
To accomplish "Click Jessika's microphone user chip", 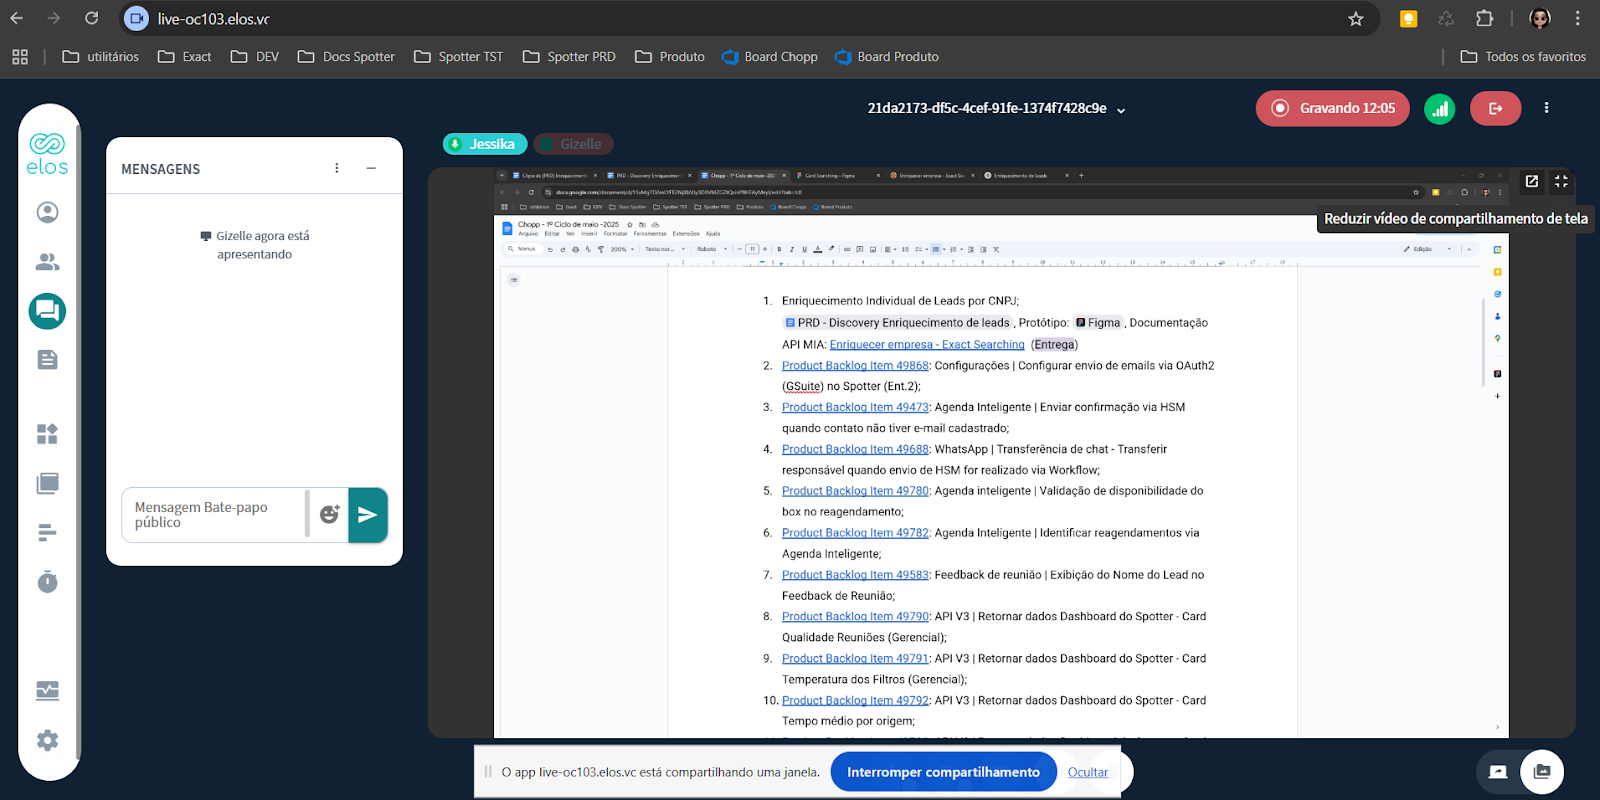I will (484, 144).
